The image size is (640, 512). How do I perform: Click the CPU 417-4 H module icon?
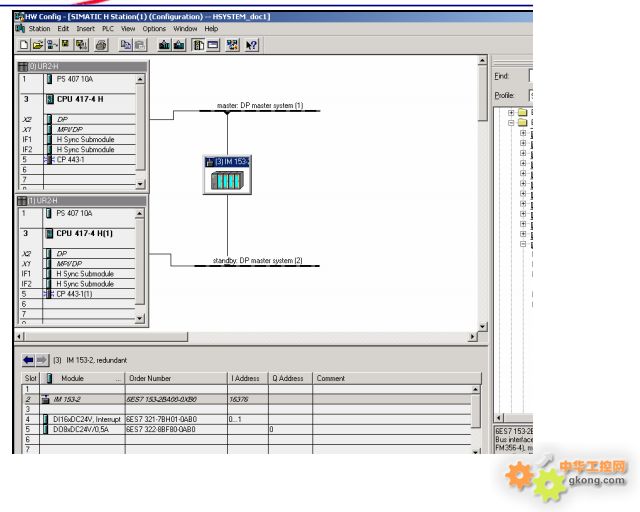pyautogui.click(x=50, y=99)
